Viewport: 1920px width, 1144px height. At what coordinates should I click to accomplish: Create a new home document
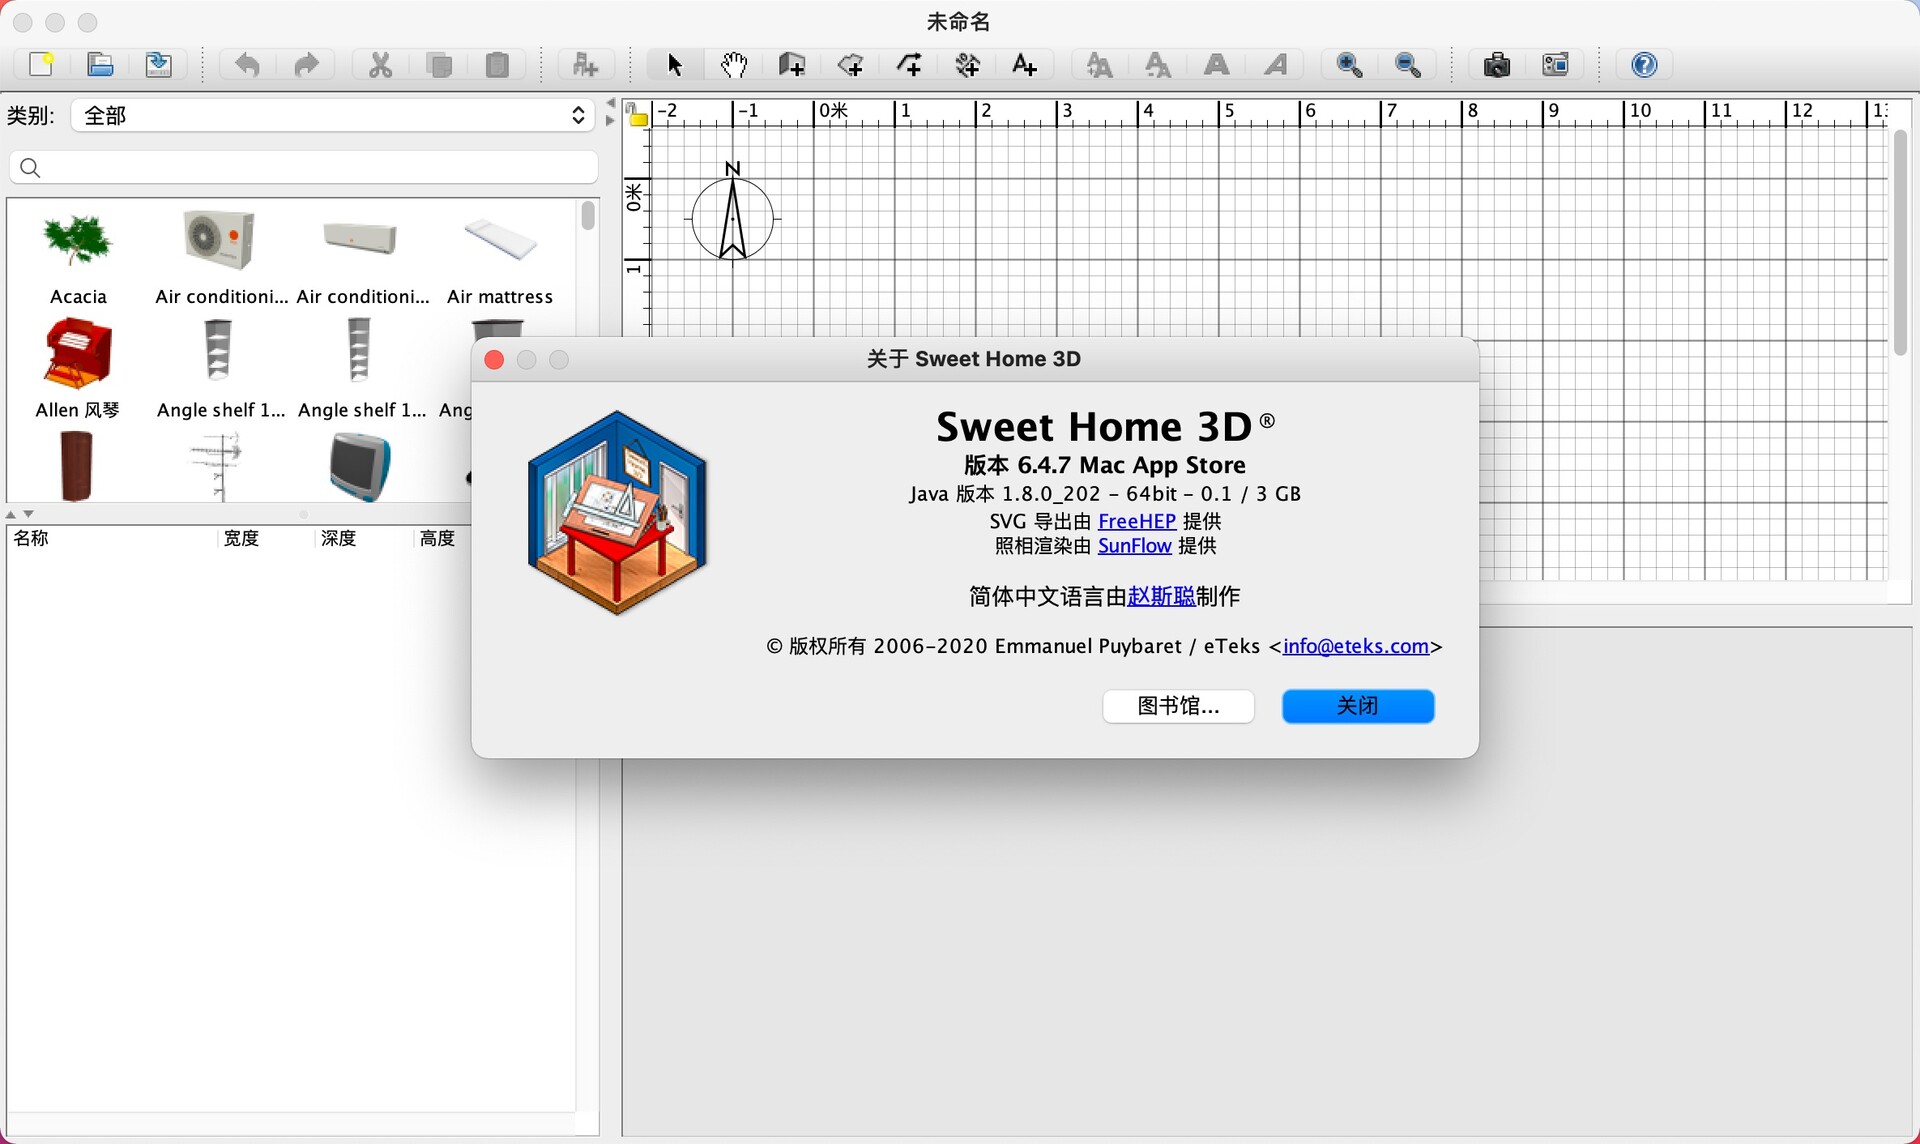pyautogui.click(x=41, y=64)
